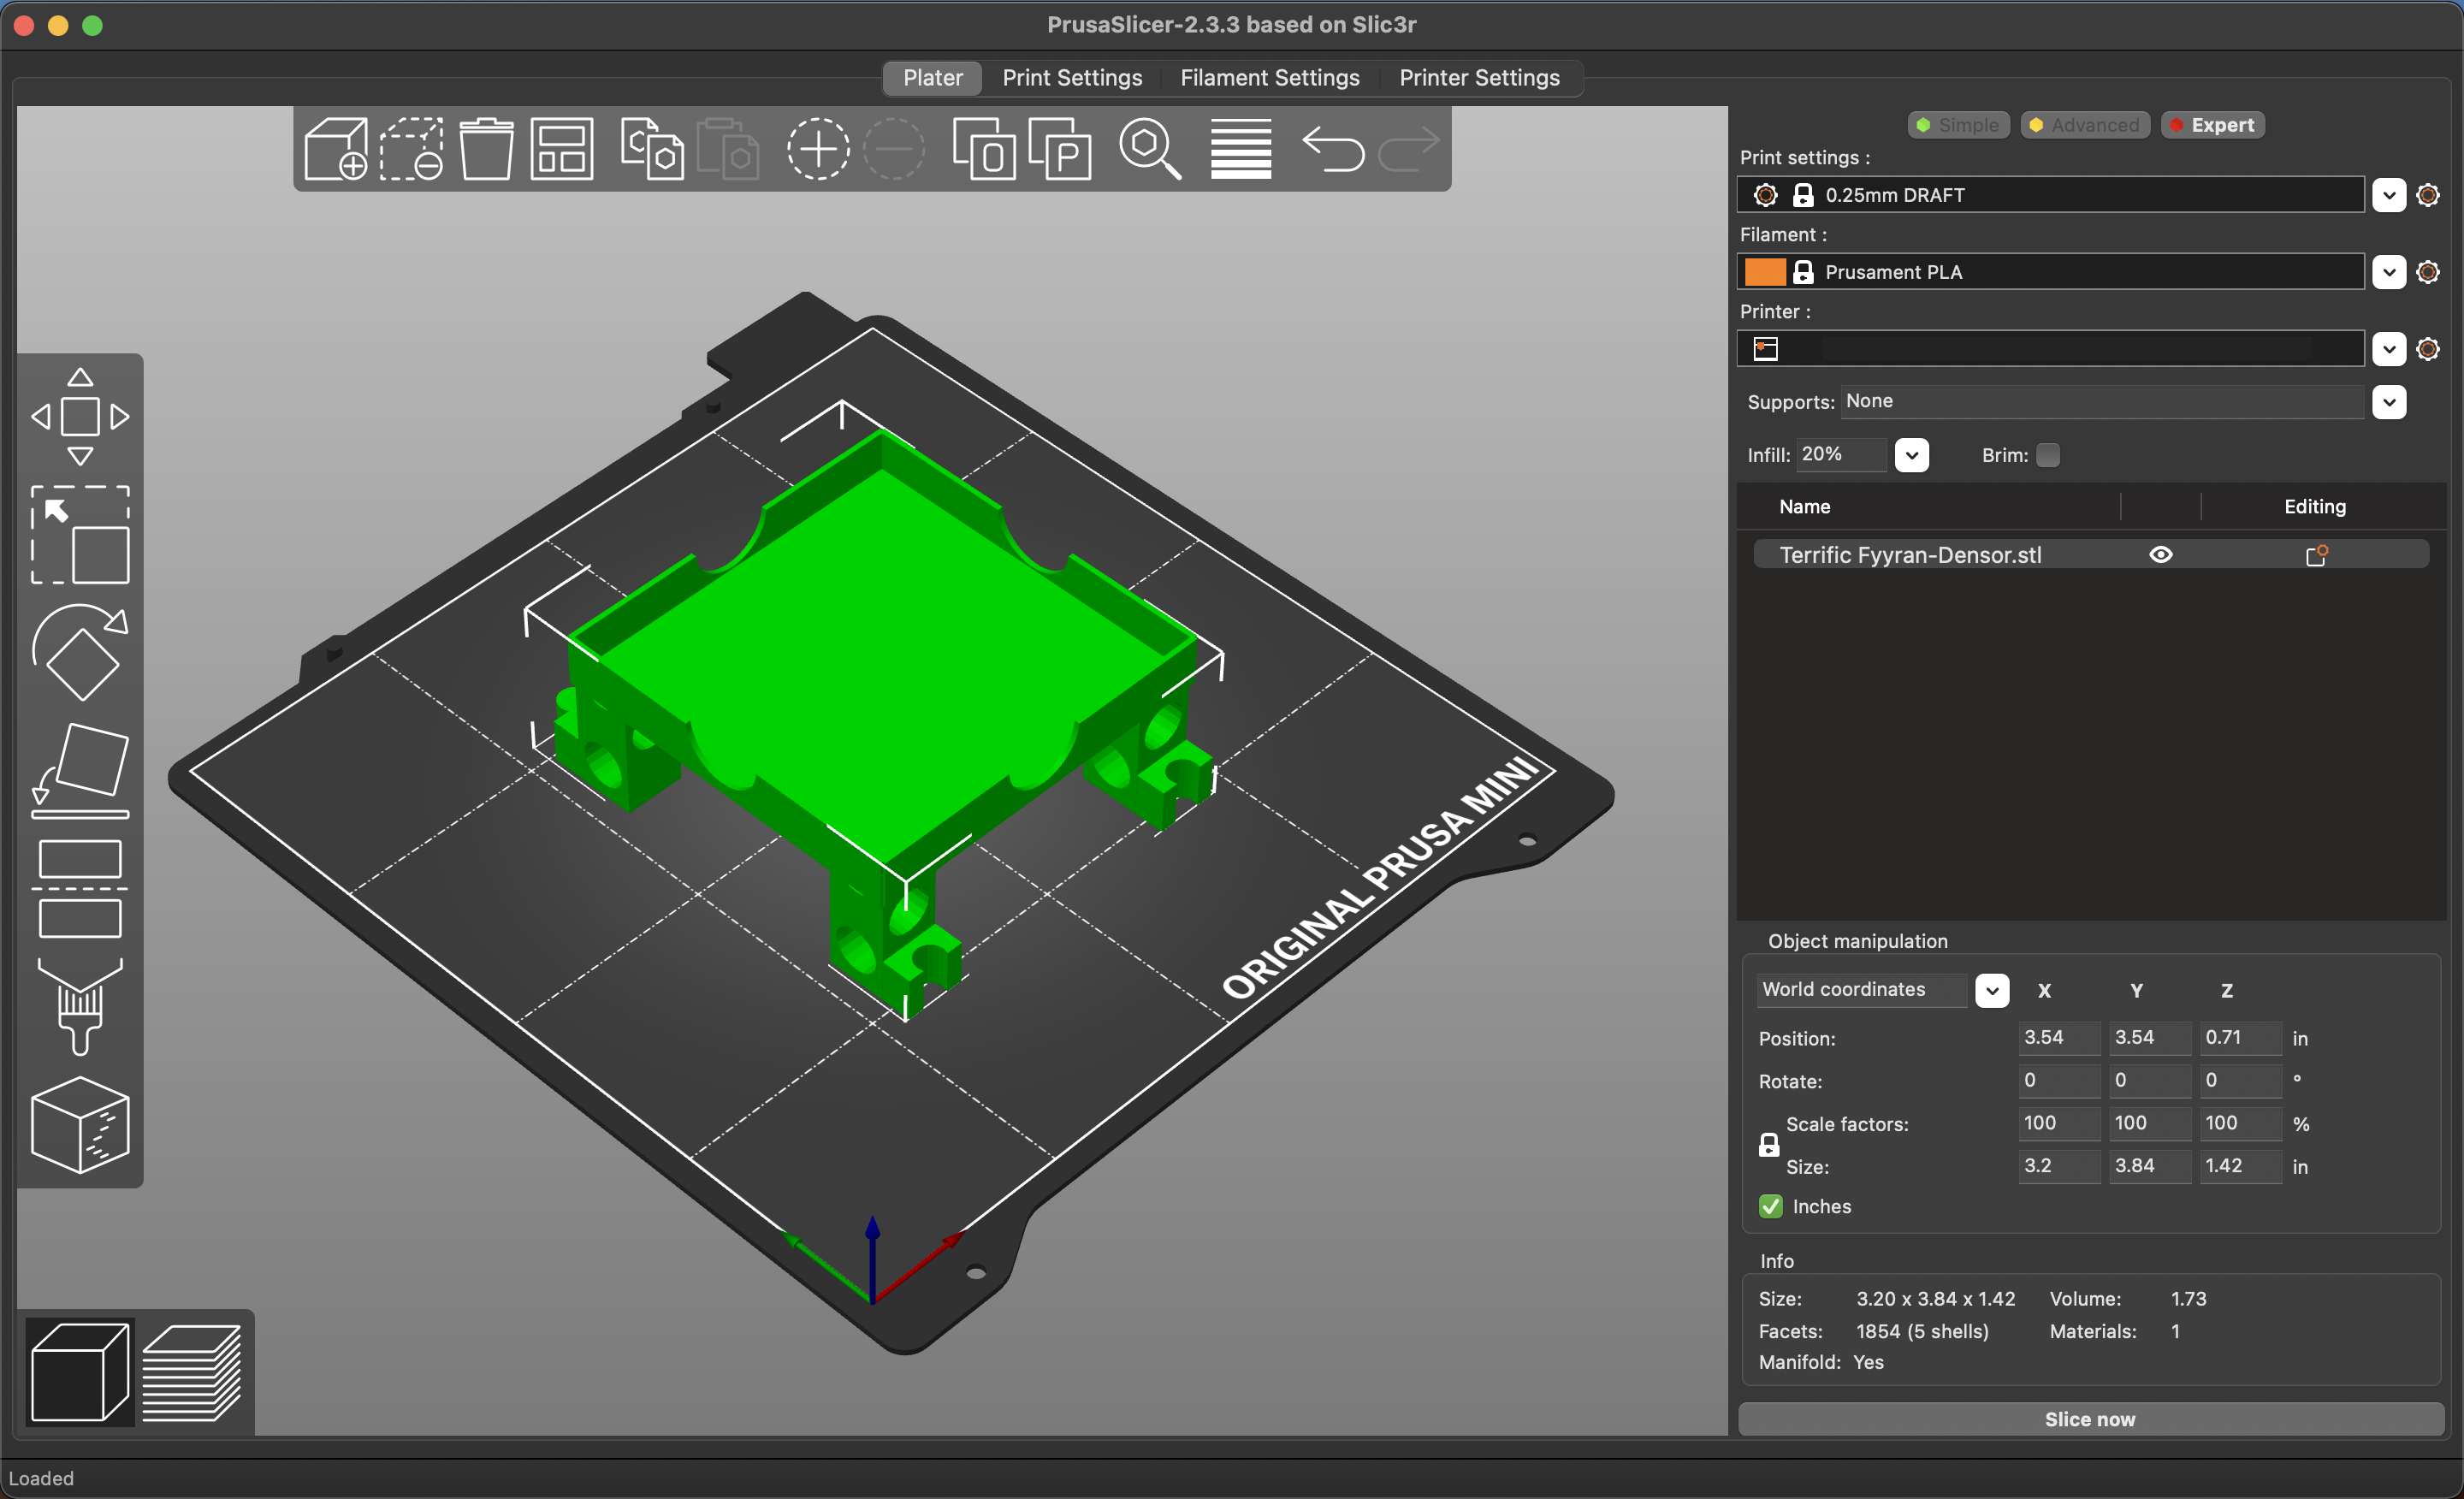The height and width of the screenshot is (1499, 2464).
Task: Uncheck the Inches checkbox
Action: click(x=1771, y=1206)
